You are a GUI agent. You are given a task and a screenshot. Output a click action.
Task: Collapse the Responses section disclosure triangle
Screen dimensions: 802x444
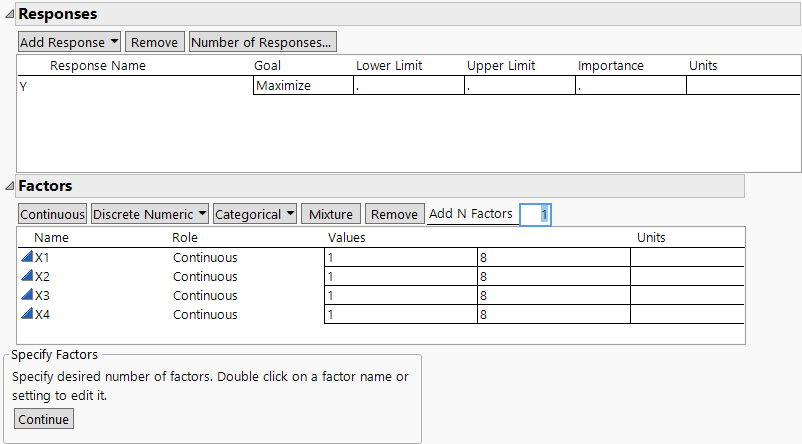coord(9,15)
